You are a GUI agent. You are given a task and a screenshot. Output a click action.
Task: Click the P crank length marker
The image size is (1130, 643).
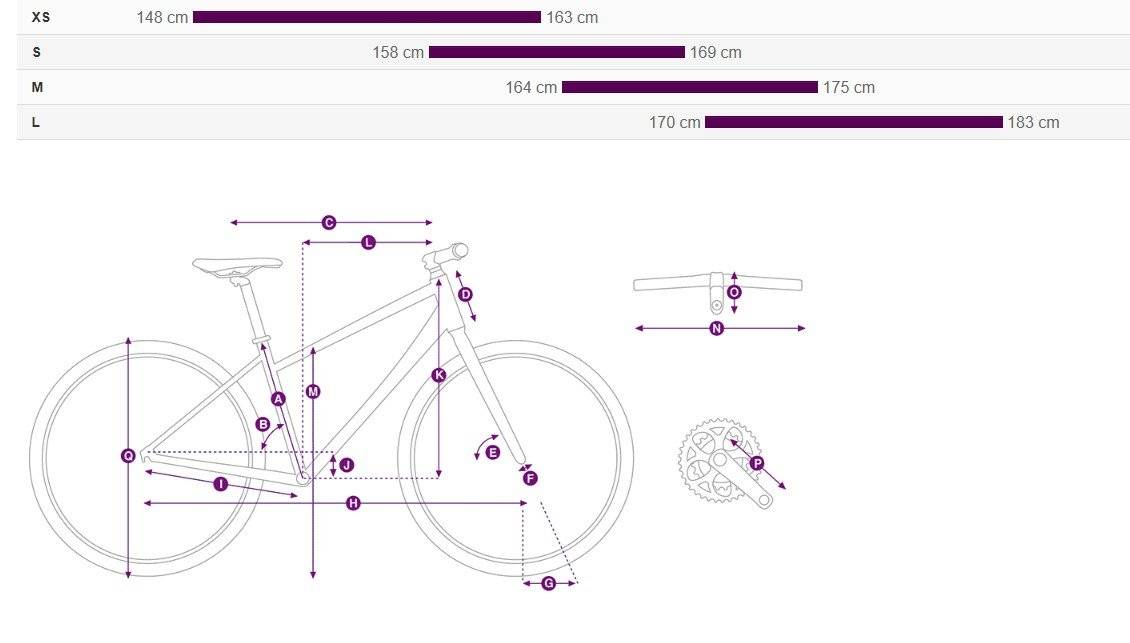(757, 464)
